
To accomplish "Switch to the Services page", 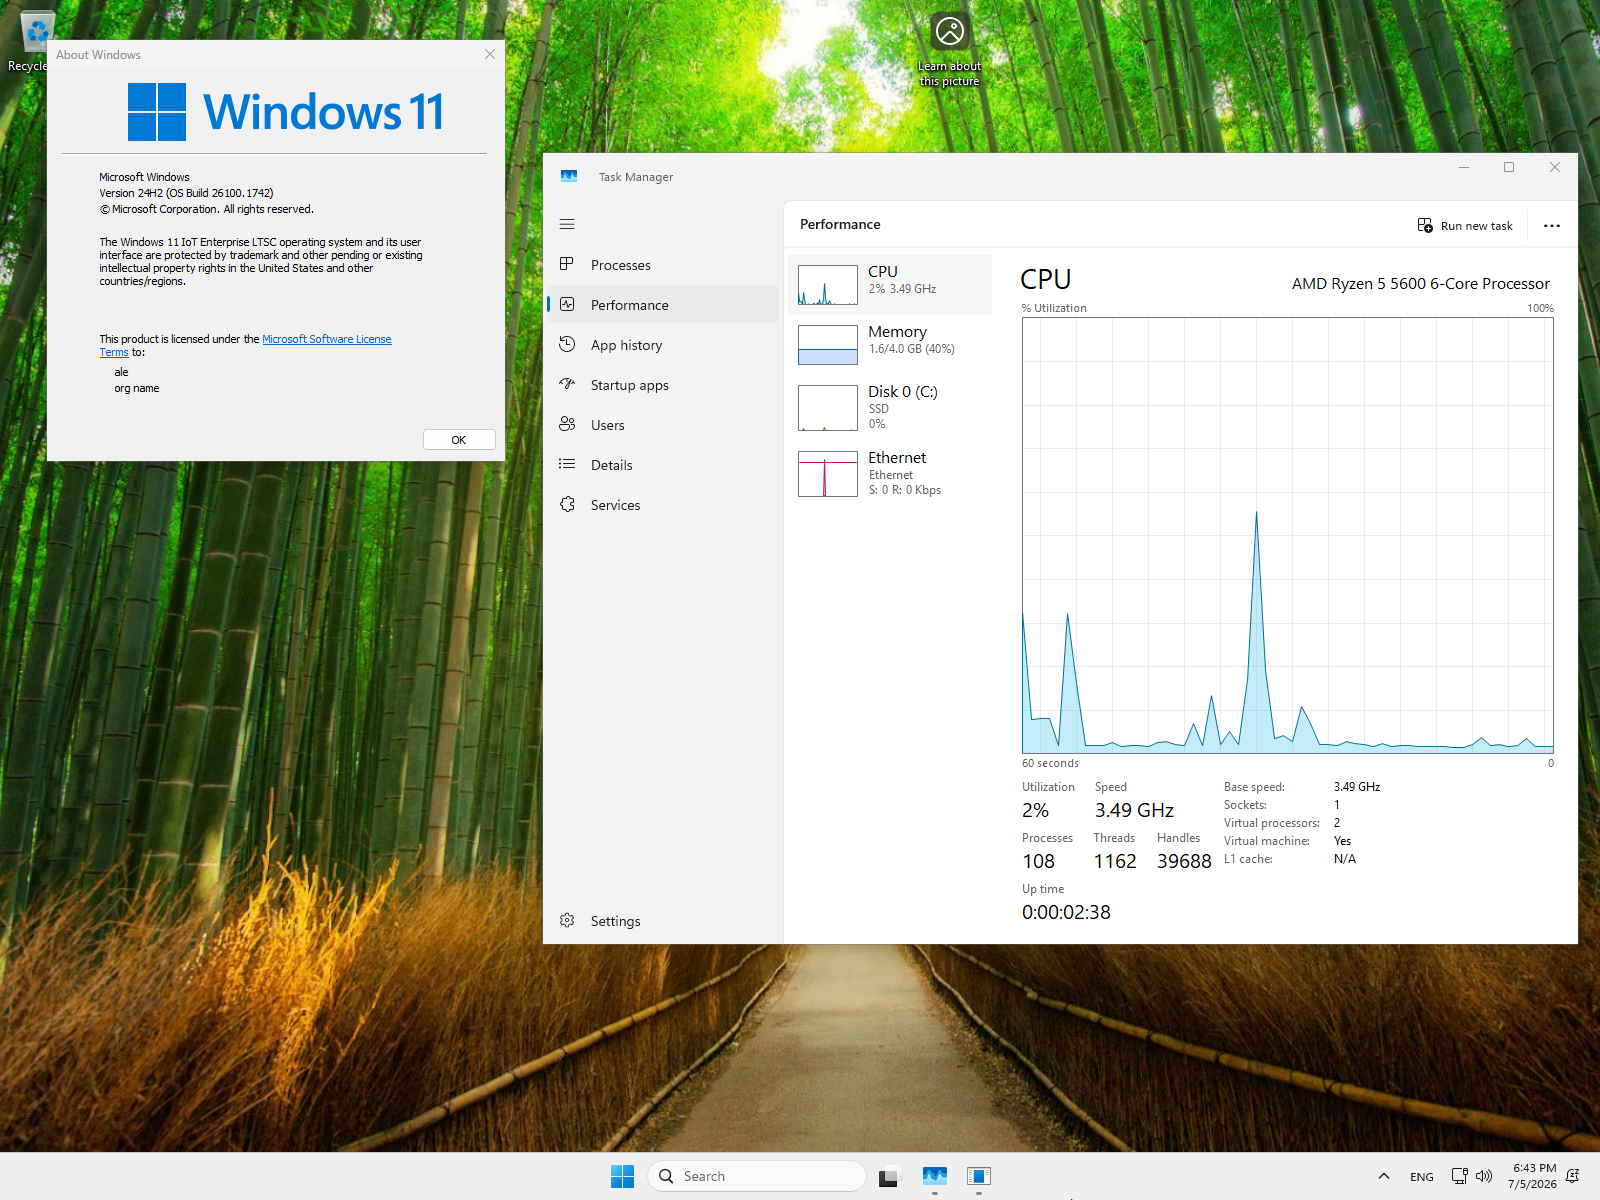I will tap(663, 505).
